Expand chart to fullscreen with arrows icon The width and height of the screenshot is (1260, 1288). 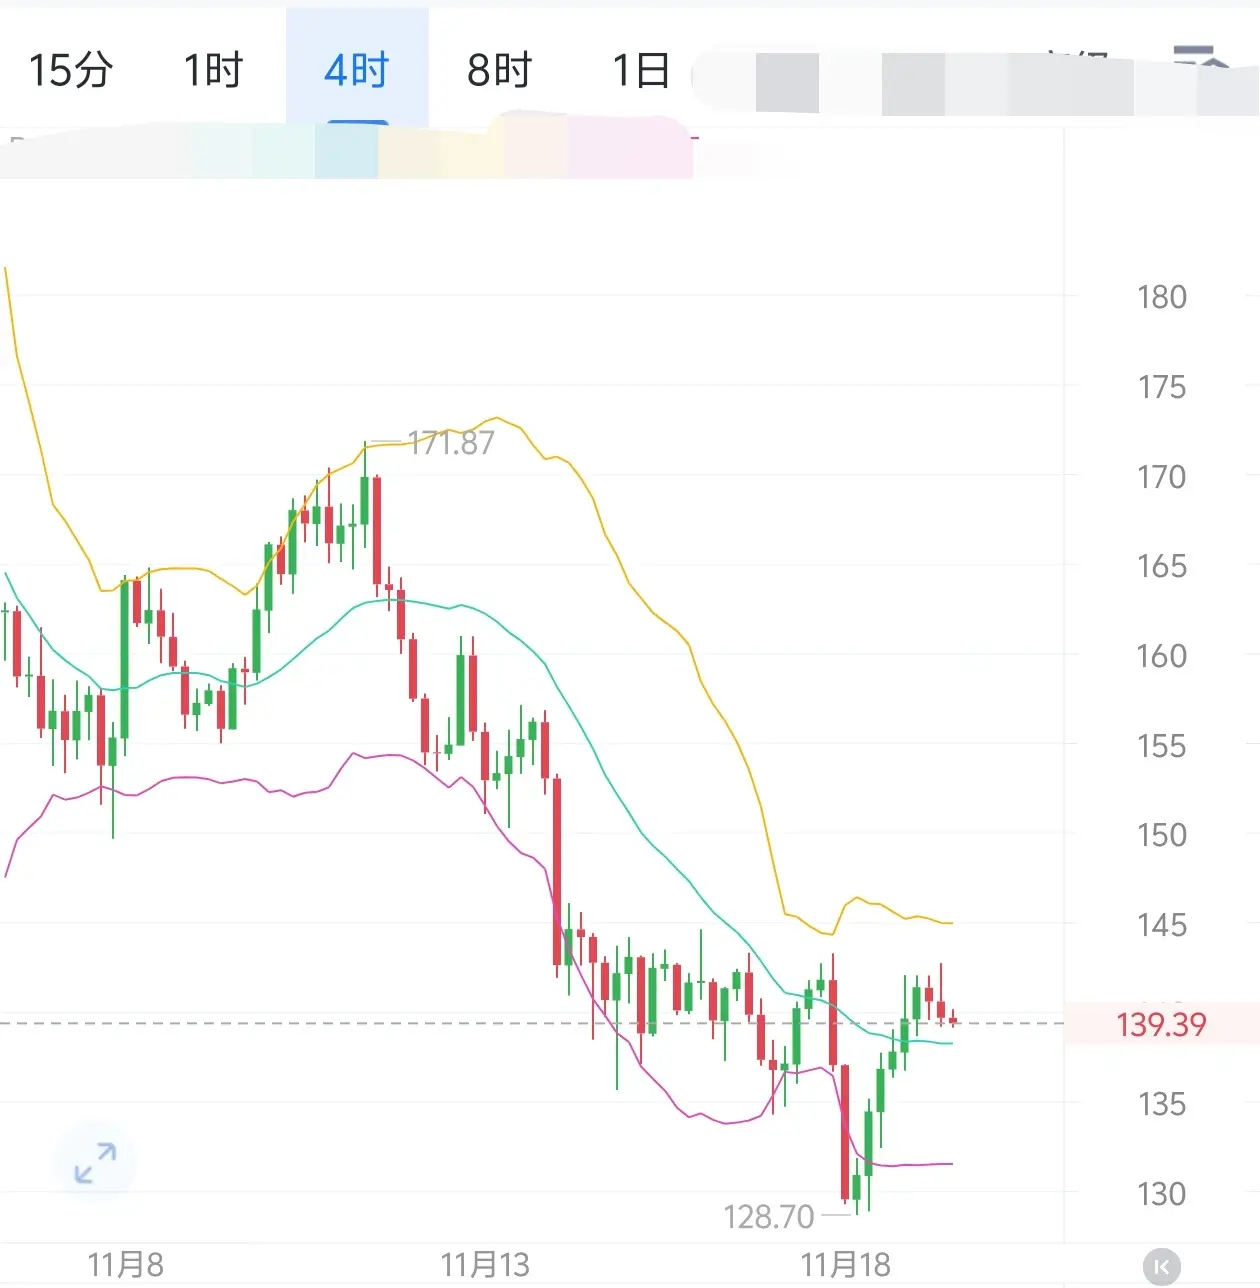95,1163
